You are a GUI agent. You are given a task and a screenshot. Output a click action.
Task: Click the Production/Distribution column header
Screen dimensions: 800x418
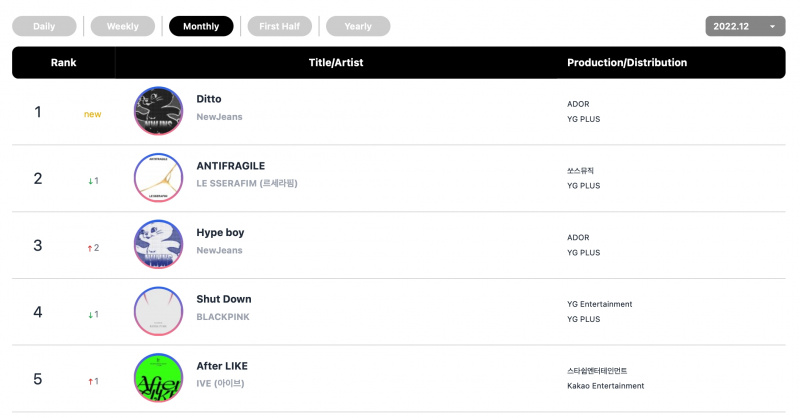627,62
